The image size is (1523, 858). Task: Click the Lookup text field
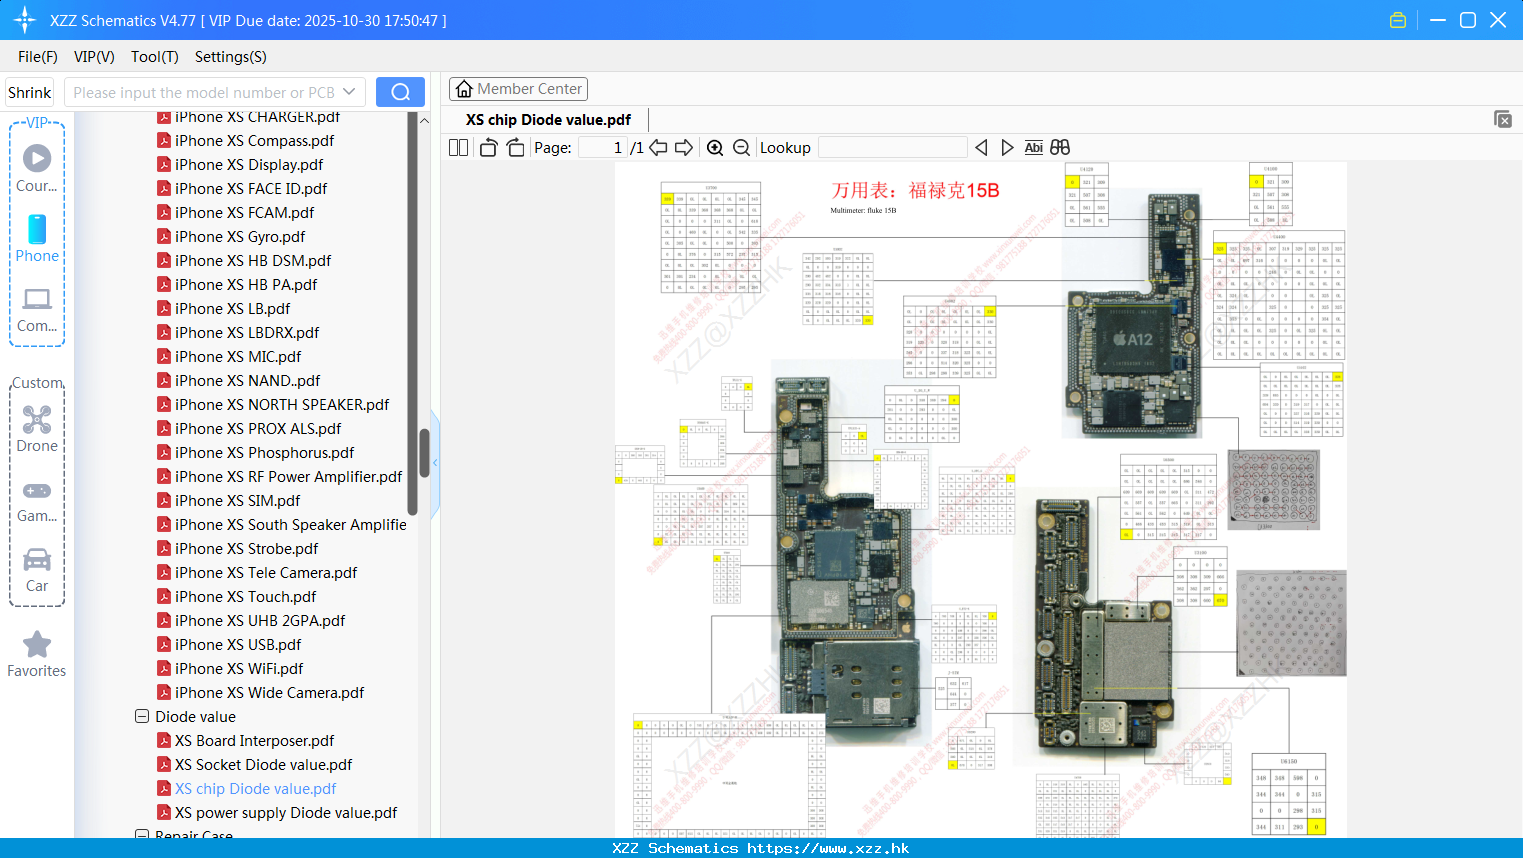[x=893, y=148]
